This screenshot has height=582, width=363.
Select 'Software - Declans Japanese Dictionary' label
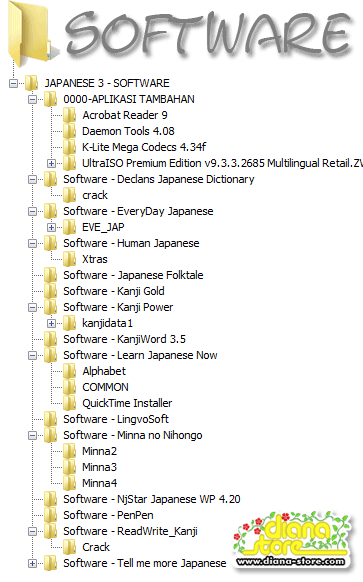(159, 179)
